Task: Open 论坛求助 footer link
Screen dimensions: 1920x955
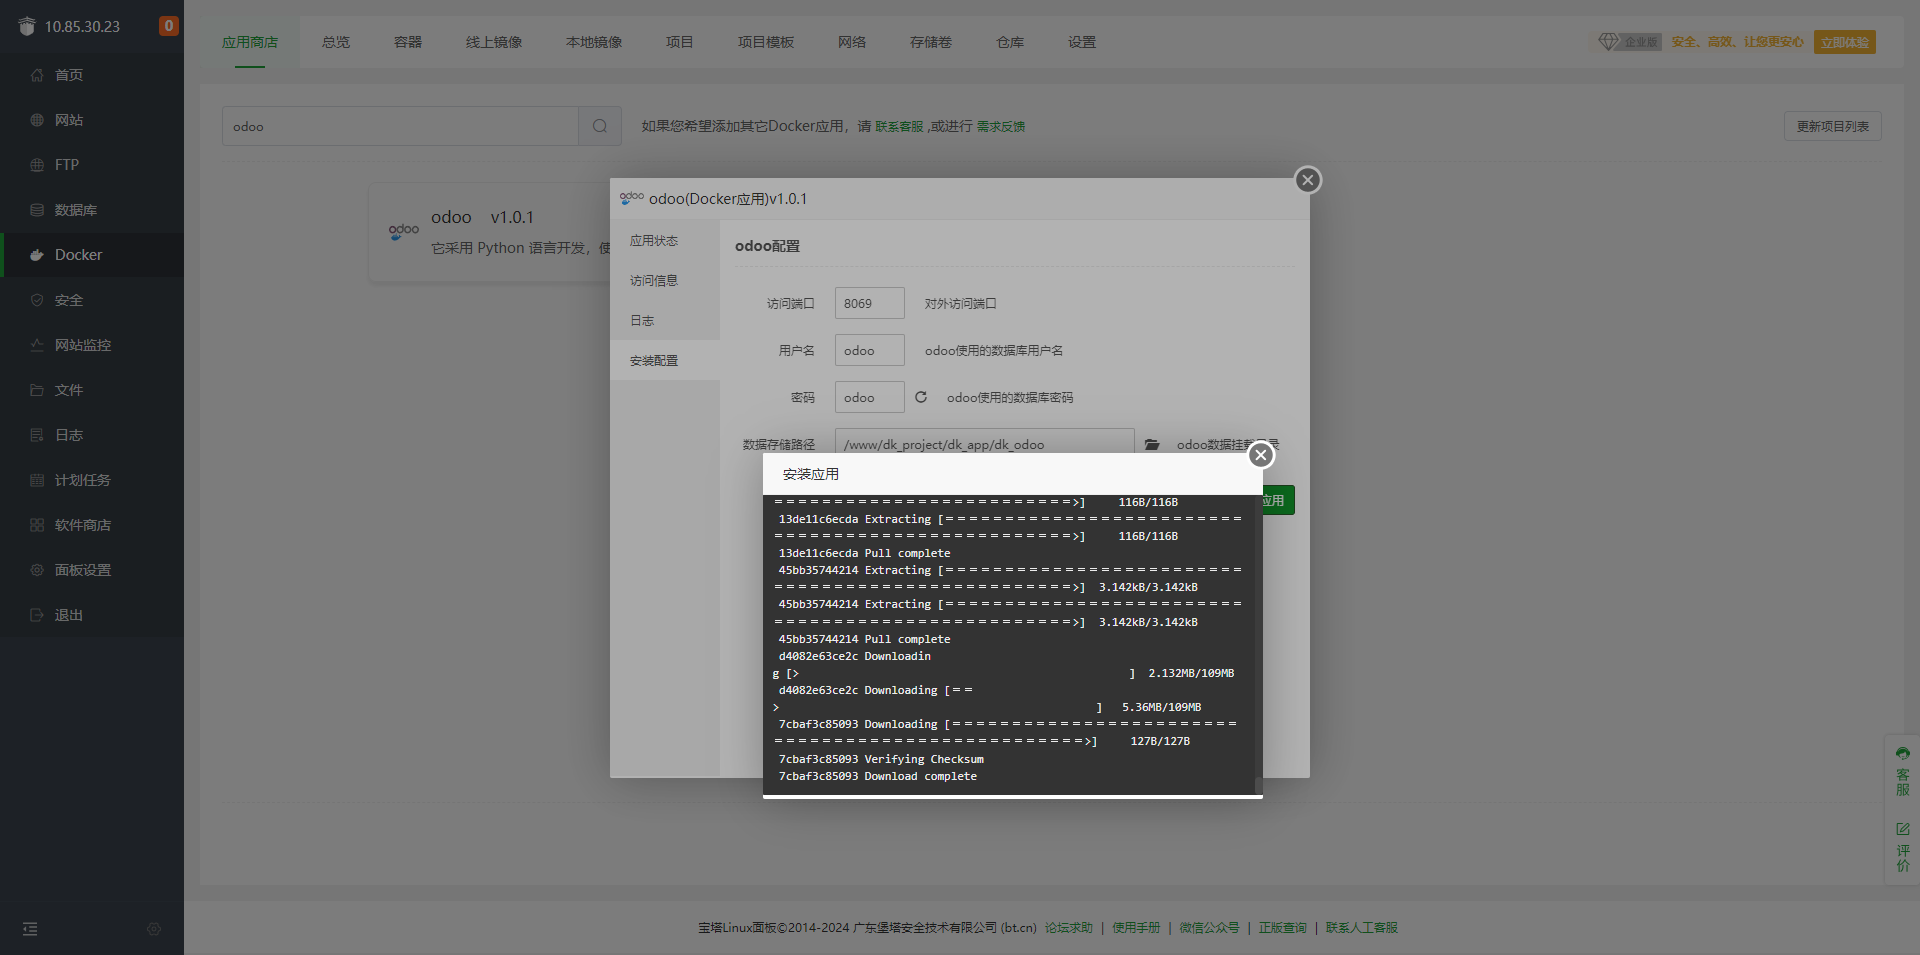Action: point(1068,928)
